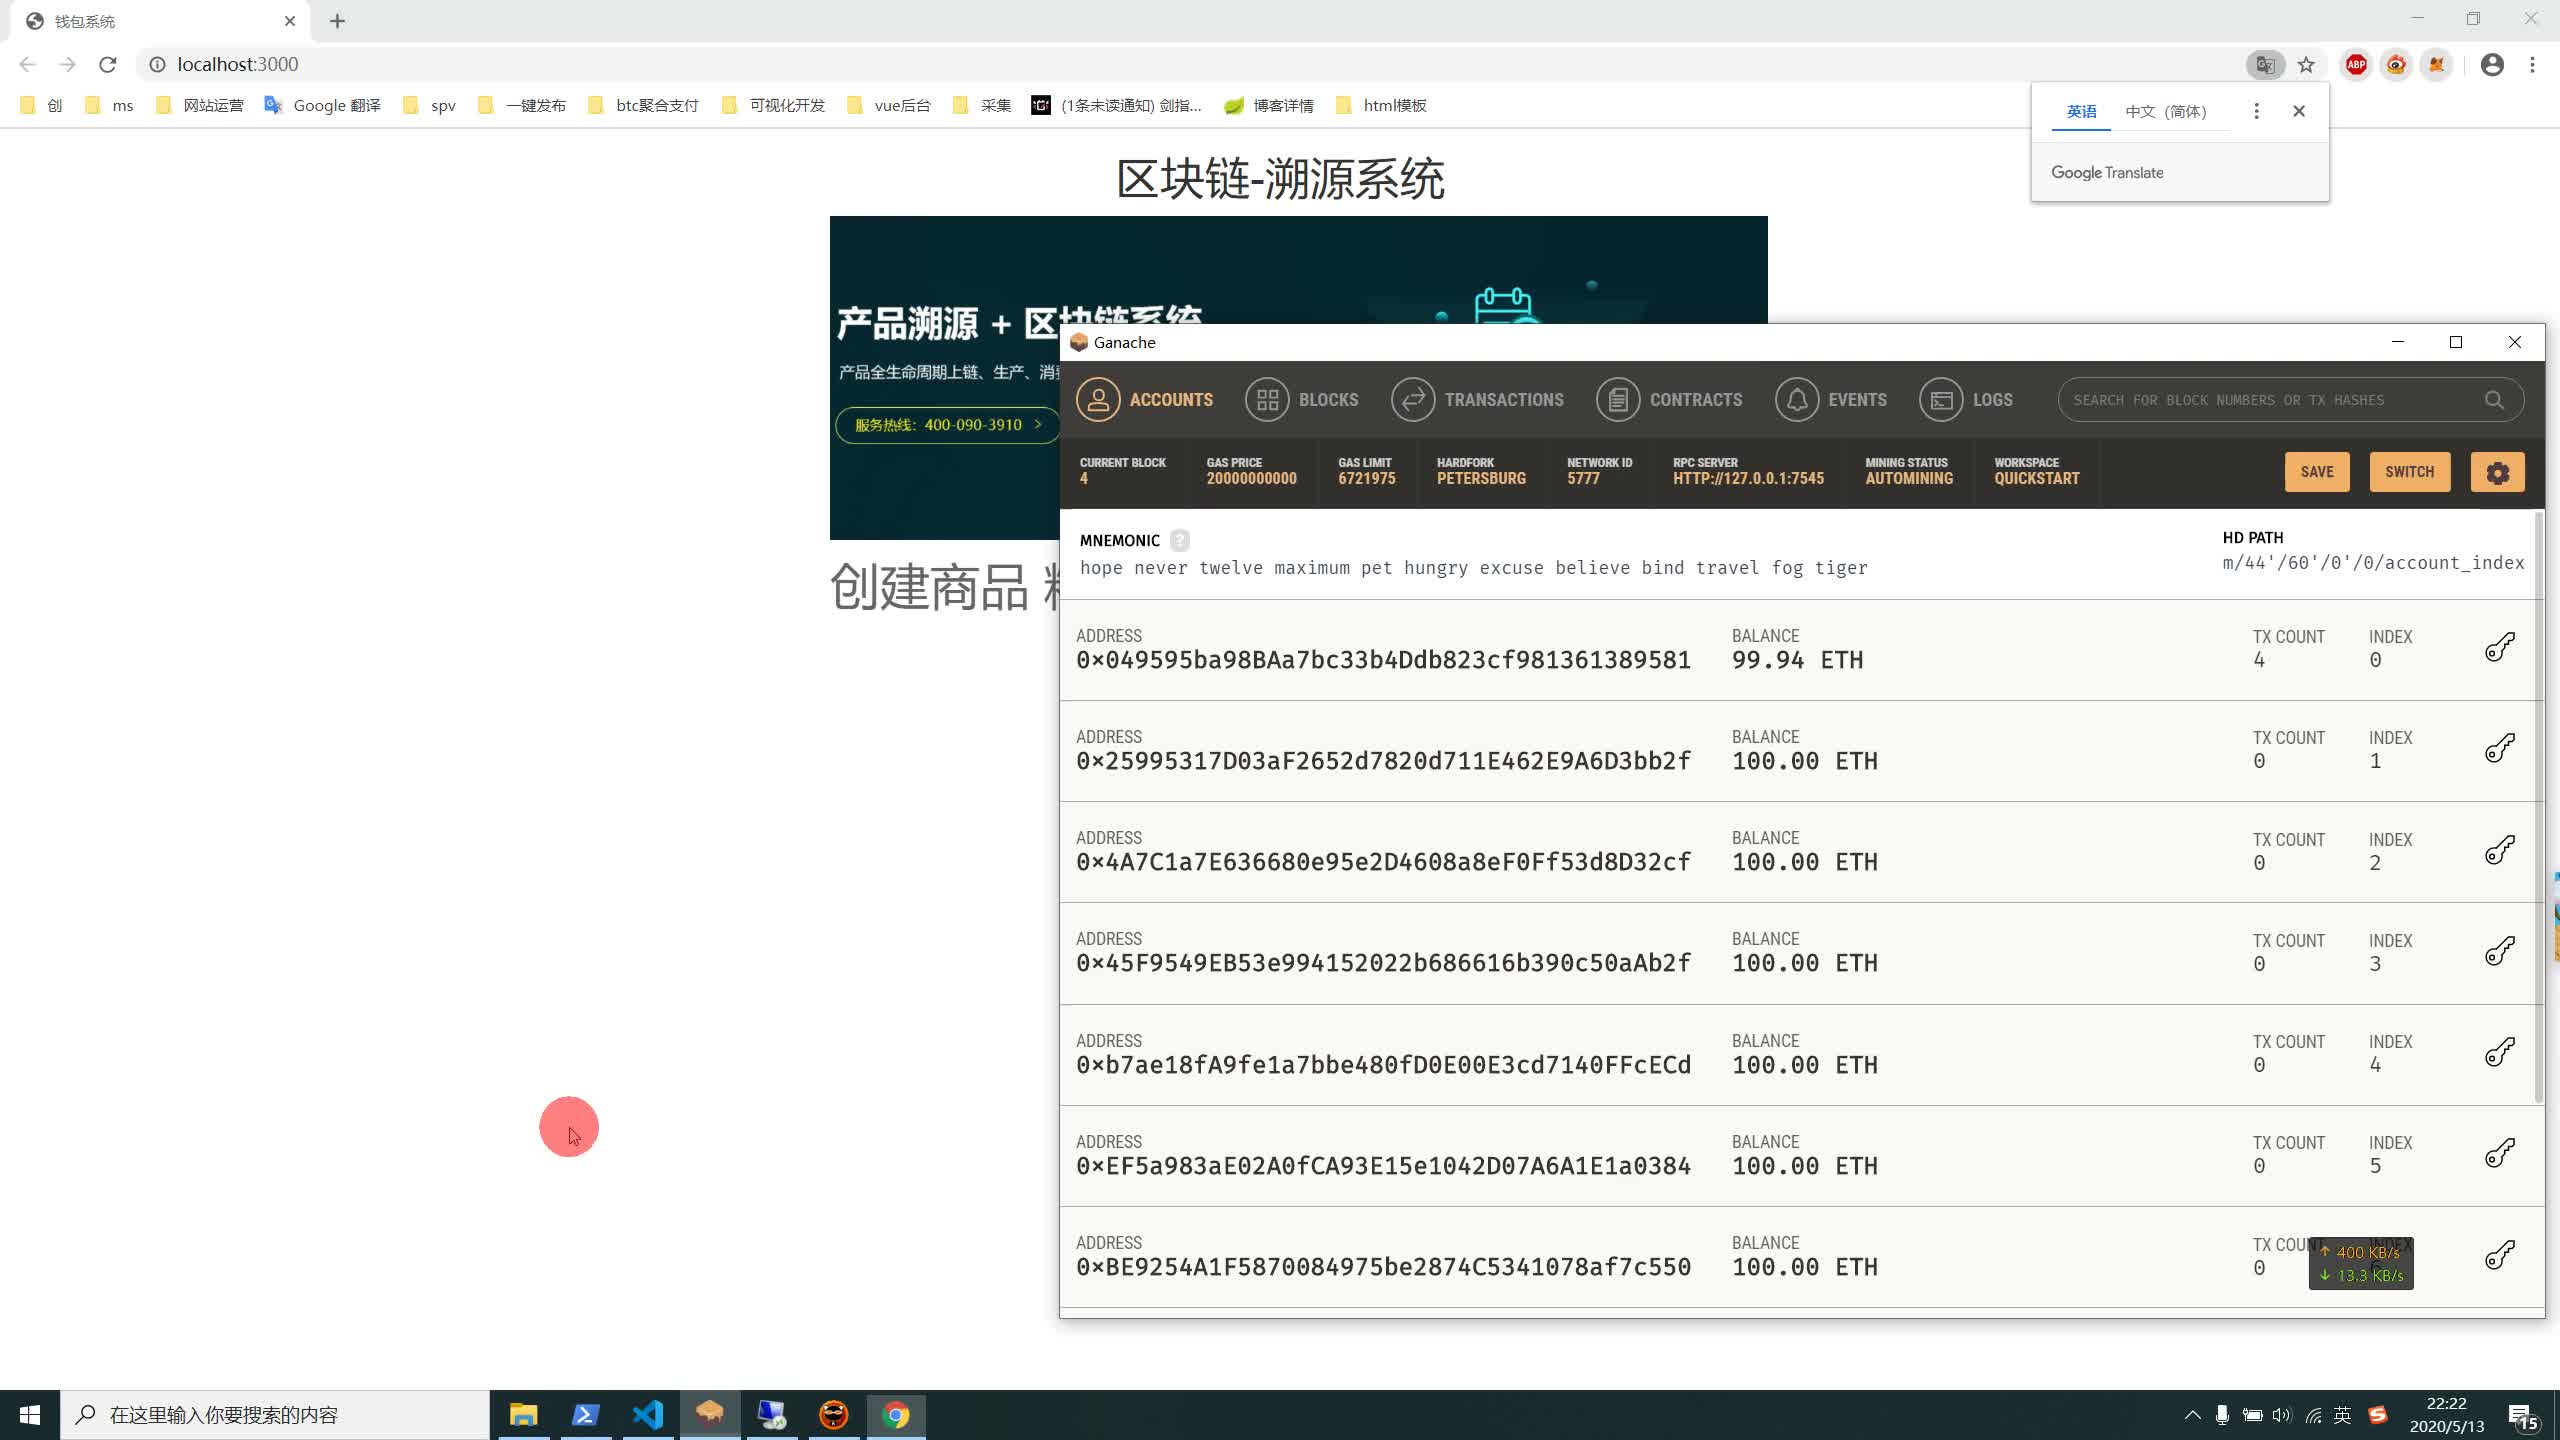Click the service hotline 400-090-3910 button
This screenshot has height=1440, width=2560.
pyautogui.click(x=947, y=425)
